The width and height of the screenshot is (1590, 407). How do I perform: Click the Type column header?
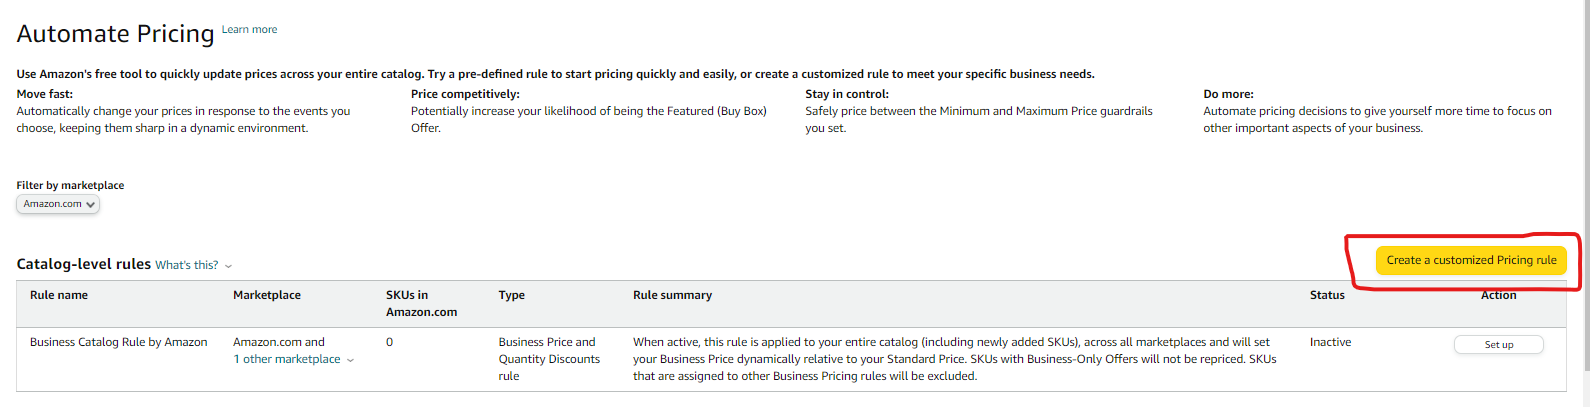pyautogui.click(x=512, y=295)
